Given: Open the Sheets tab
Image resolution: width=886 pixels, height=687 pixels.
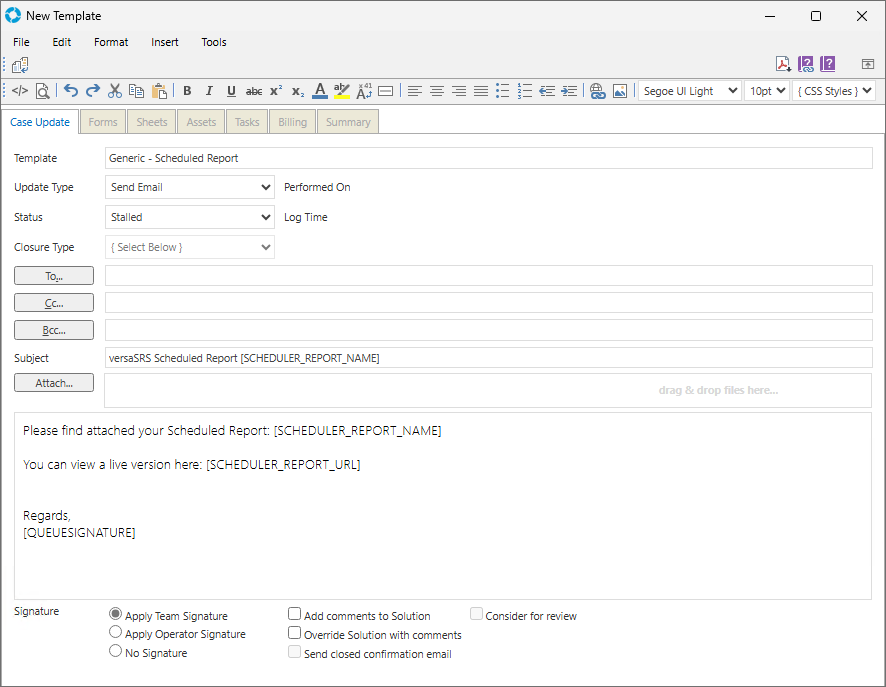Looking at the screenshot, I should click(x=152, y=122).
